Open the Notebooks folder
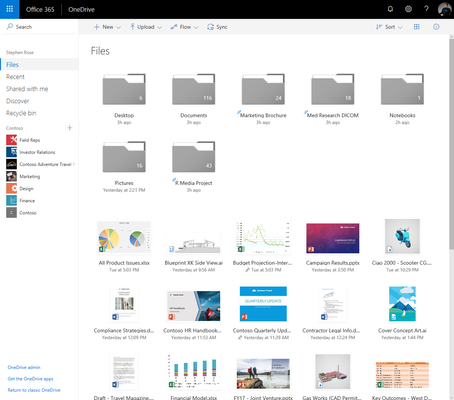This screenshot has width=454, height=400. [402, 89]
